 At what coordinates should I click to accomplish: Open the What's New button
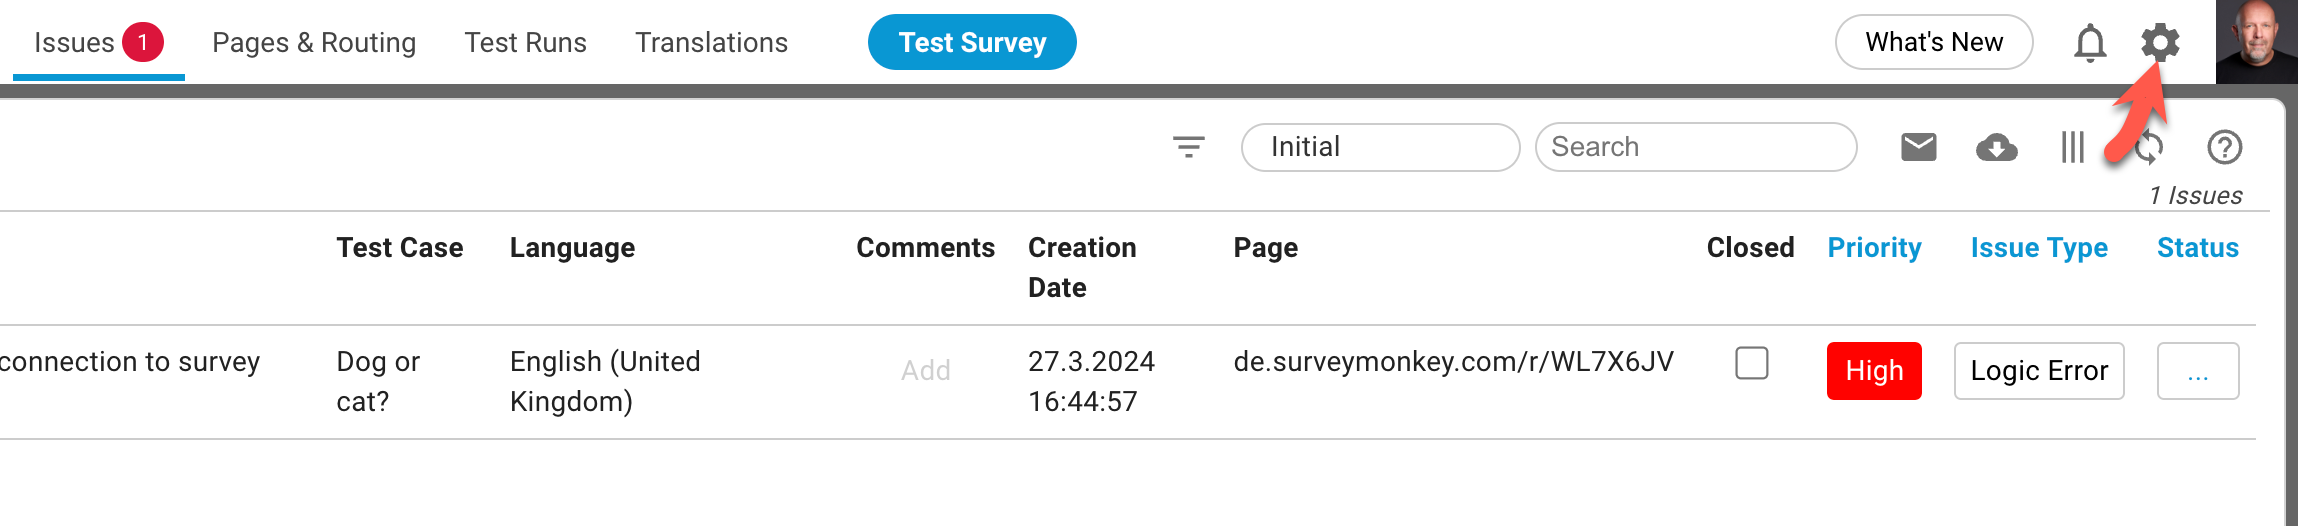click(1934, 42)
